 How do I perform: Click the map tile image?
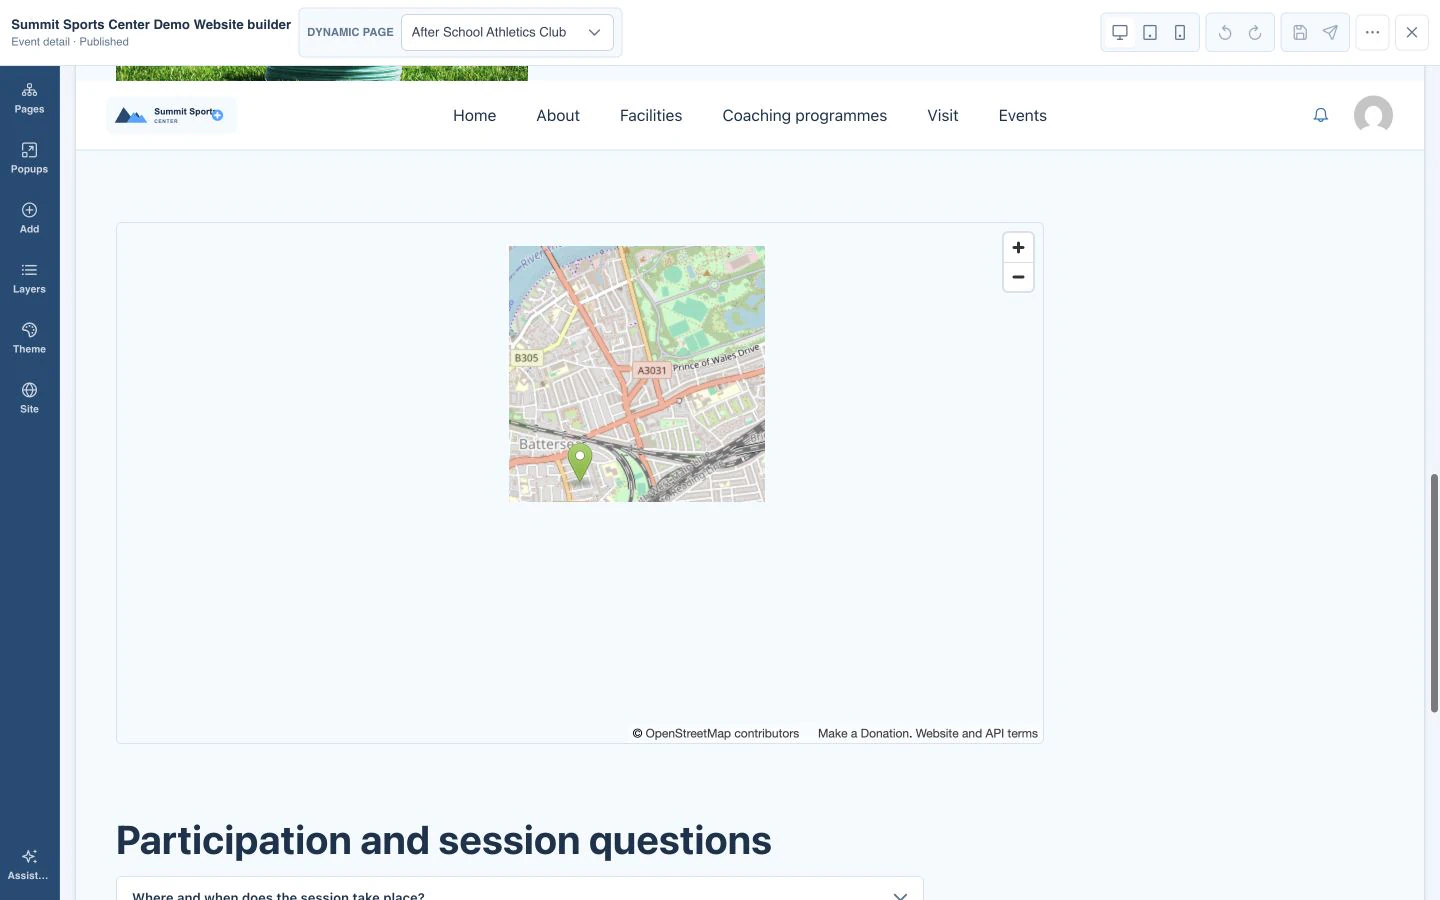pyautogui.click(x=637, y=374)
